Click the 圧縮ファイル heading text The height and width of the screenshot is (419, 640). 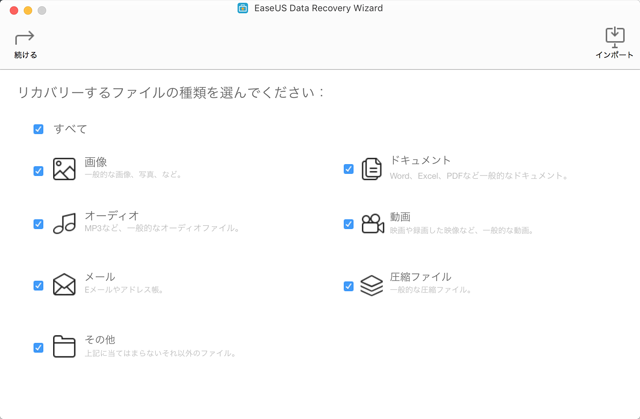click(x=420, y=277)
